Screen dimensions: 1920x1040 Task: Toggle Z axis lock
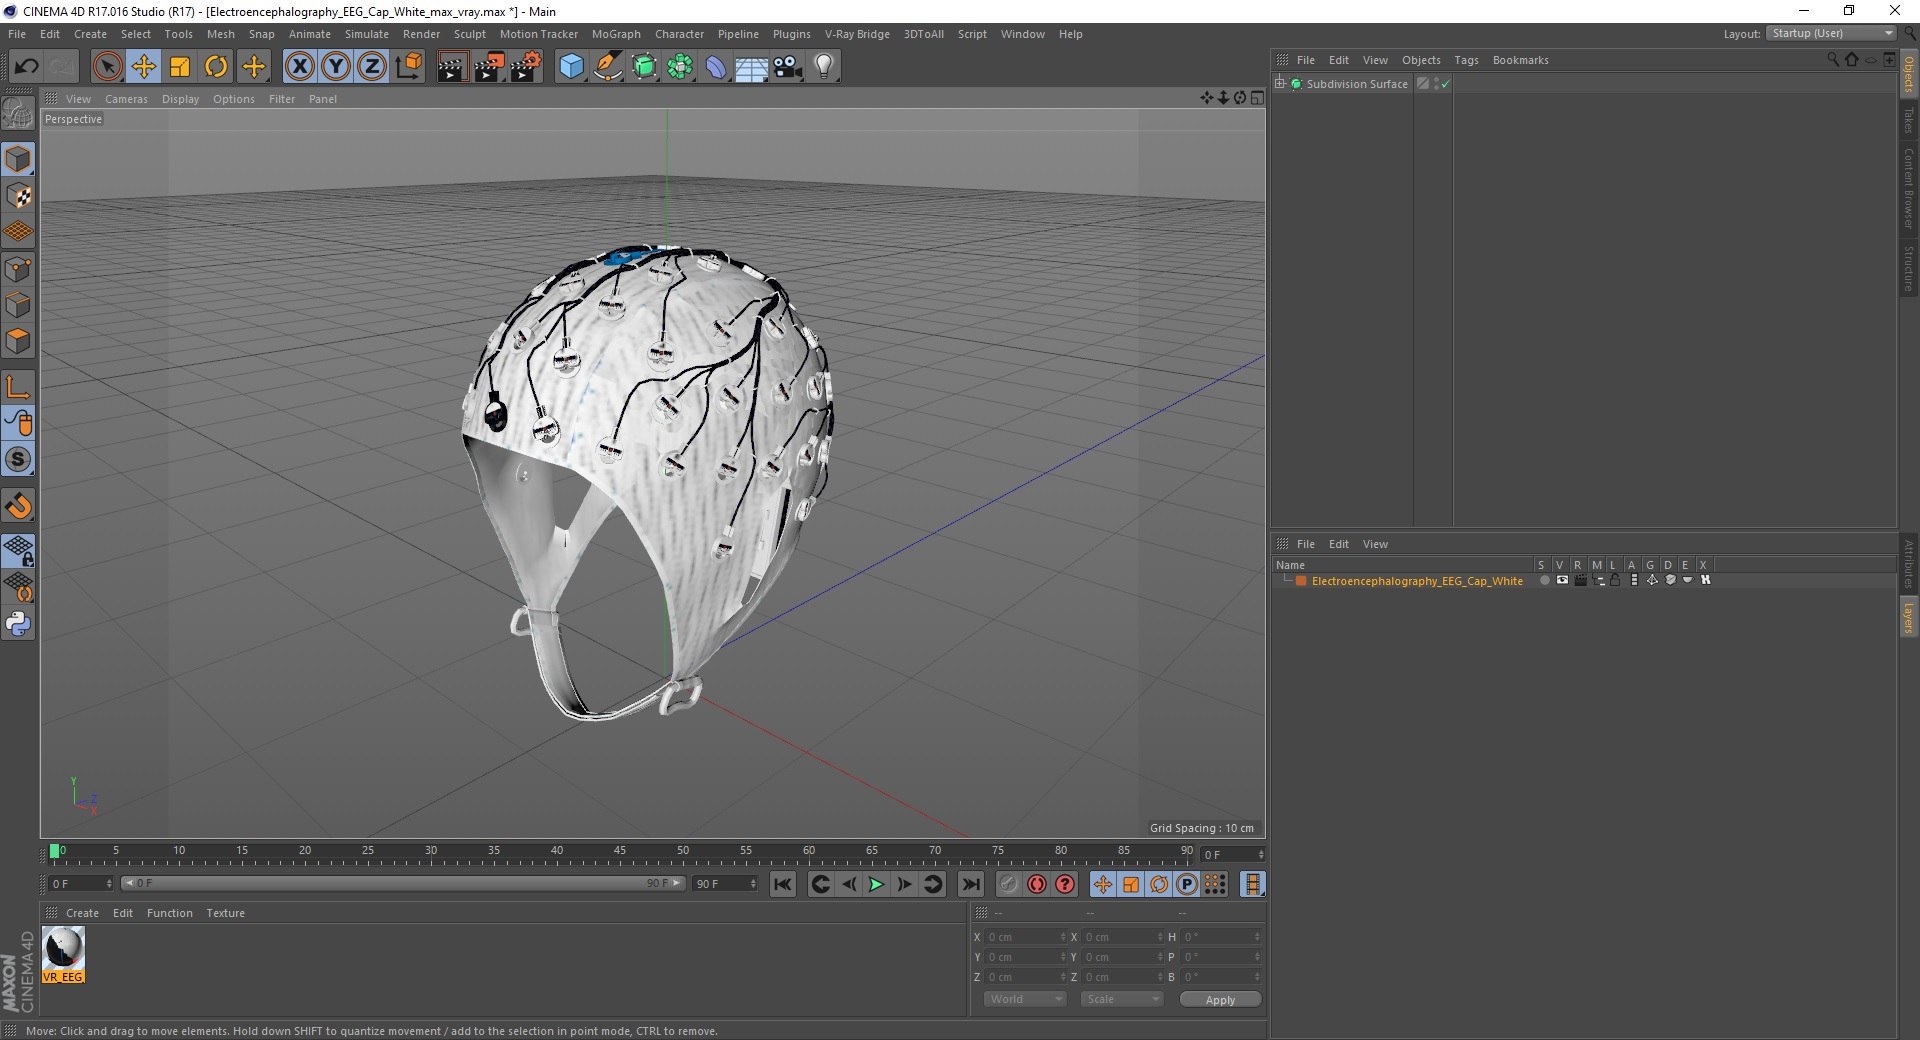(372, 67)
